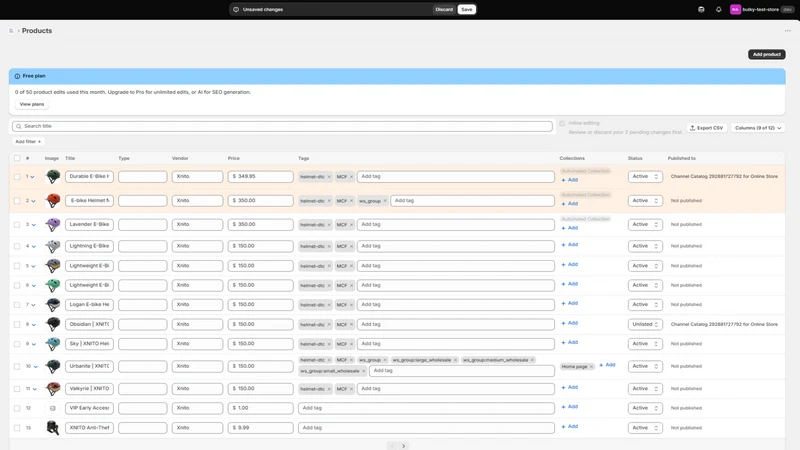The width and height of the screenshot is (800, 450).
Task: Click the store icon in top bar
Action: pos(701,9)
